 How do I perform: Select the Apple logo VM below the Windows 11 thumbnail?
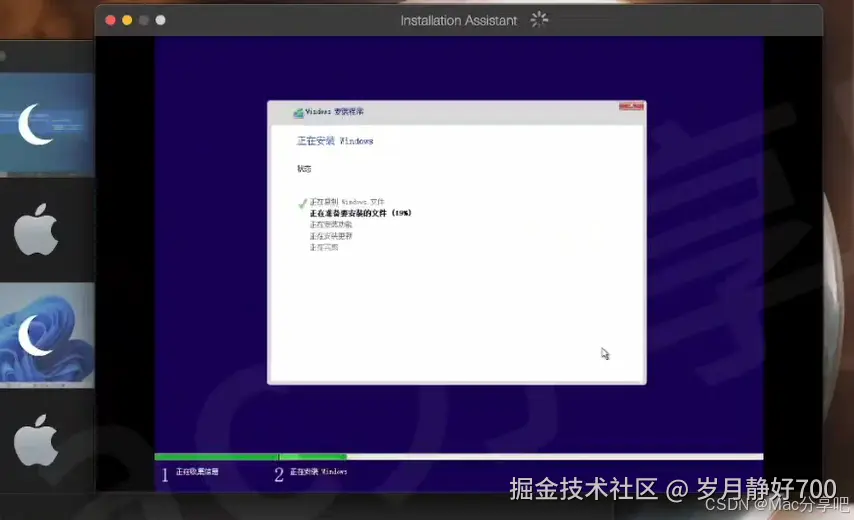click(x=36, y=440)
